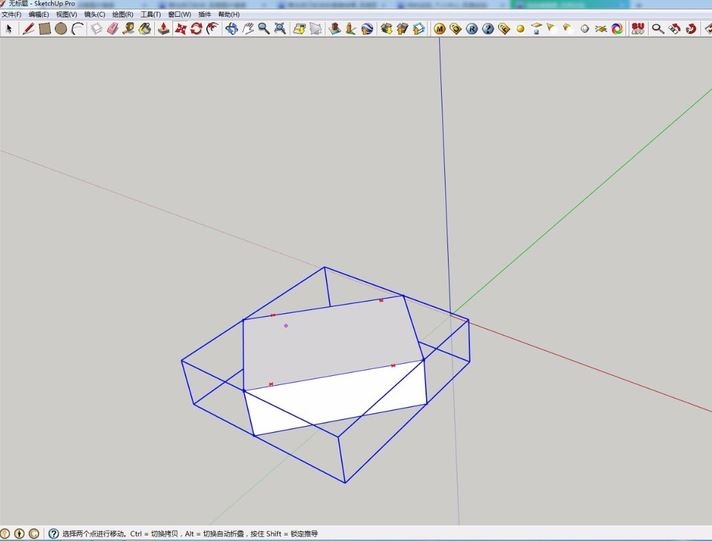
Task: Click the status bar help question icon
Action: pos(53,533)
